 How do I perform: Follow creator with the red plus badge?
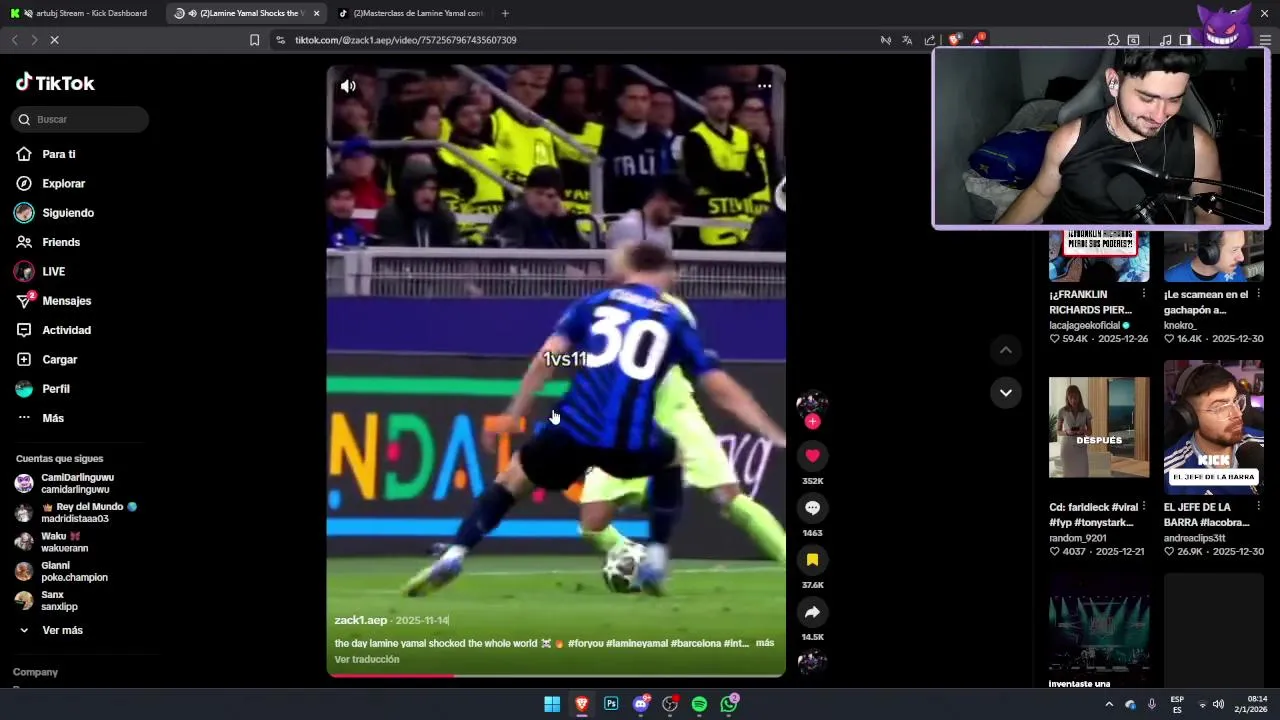812,422
